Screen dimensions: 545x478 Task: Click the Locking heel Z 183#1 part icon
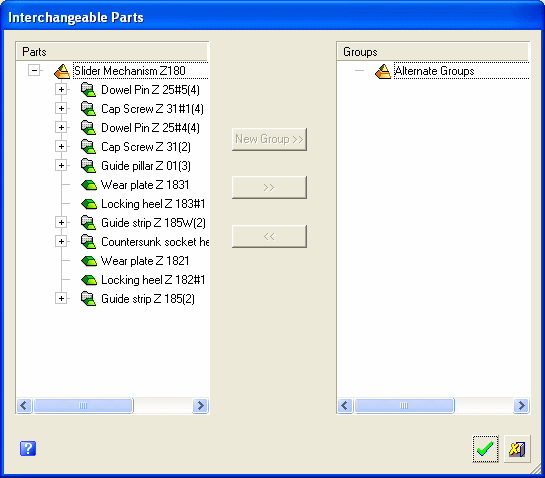pyautogui.click(x=89, y=204)
